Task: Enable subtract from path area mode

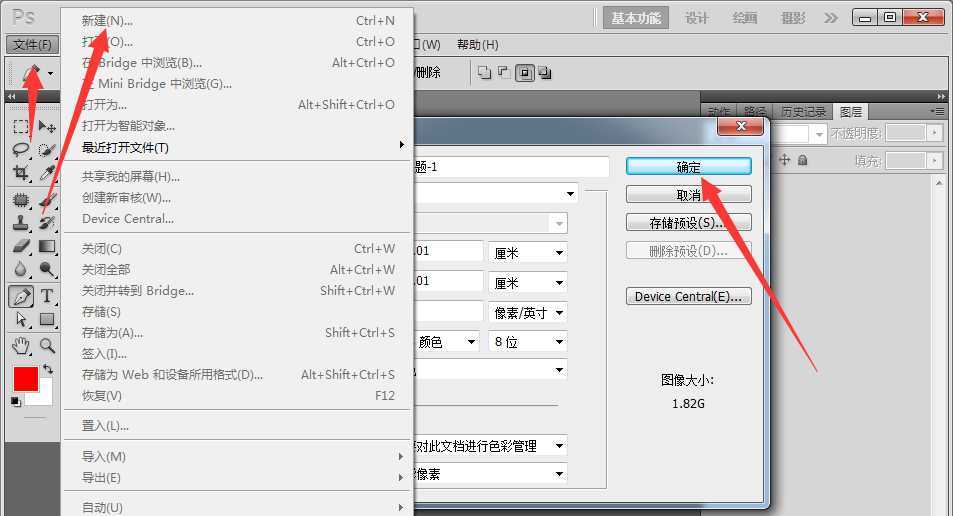Action: click(x=504, y=73)
